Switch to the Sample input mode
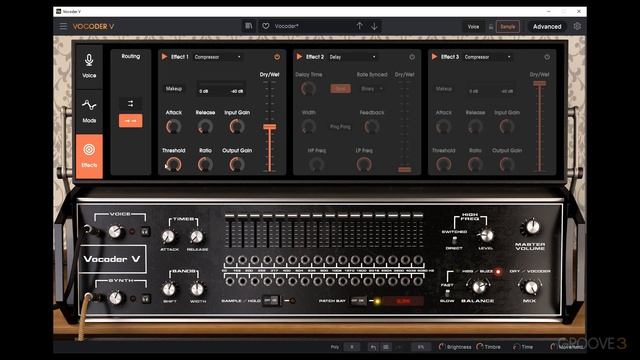 (508, 27)
